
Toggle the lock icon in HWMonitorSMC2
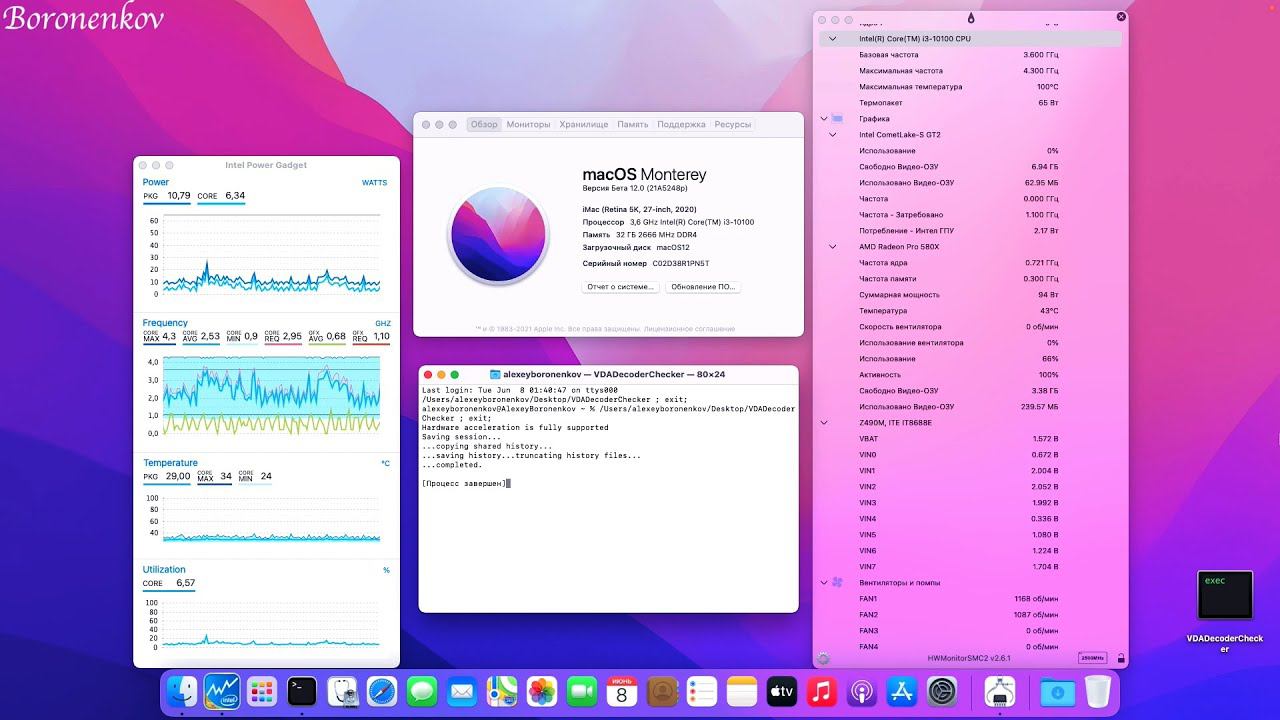click(x=1120, y=658)
